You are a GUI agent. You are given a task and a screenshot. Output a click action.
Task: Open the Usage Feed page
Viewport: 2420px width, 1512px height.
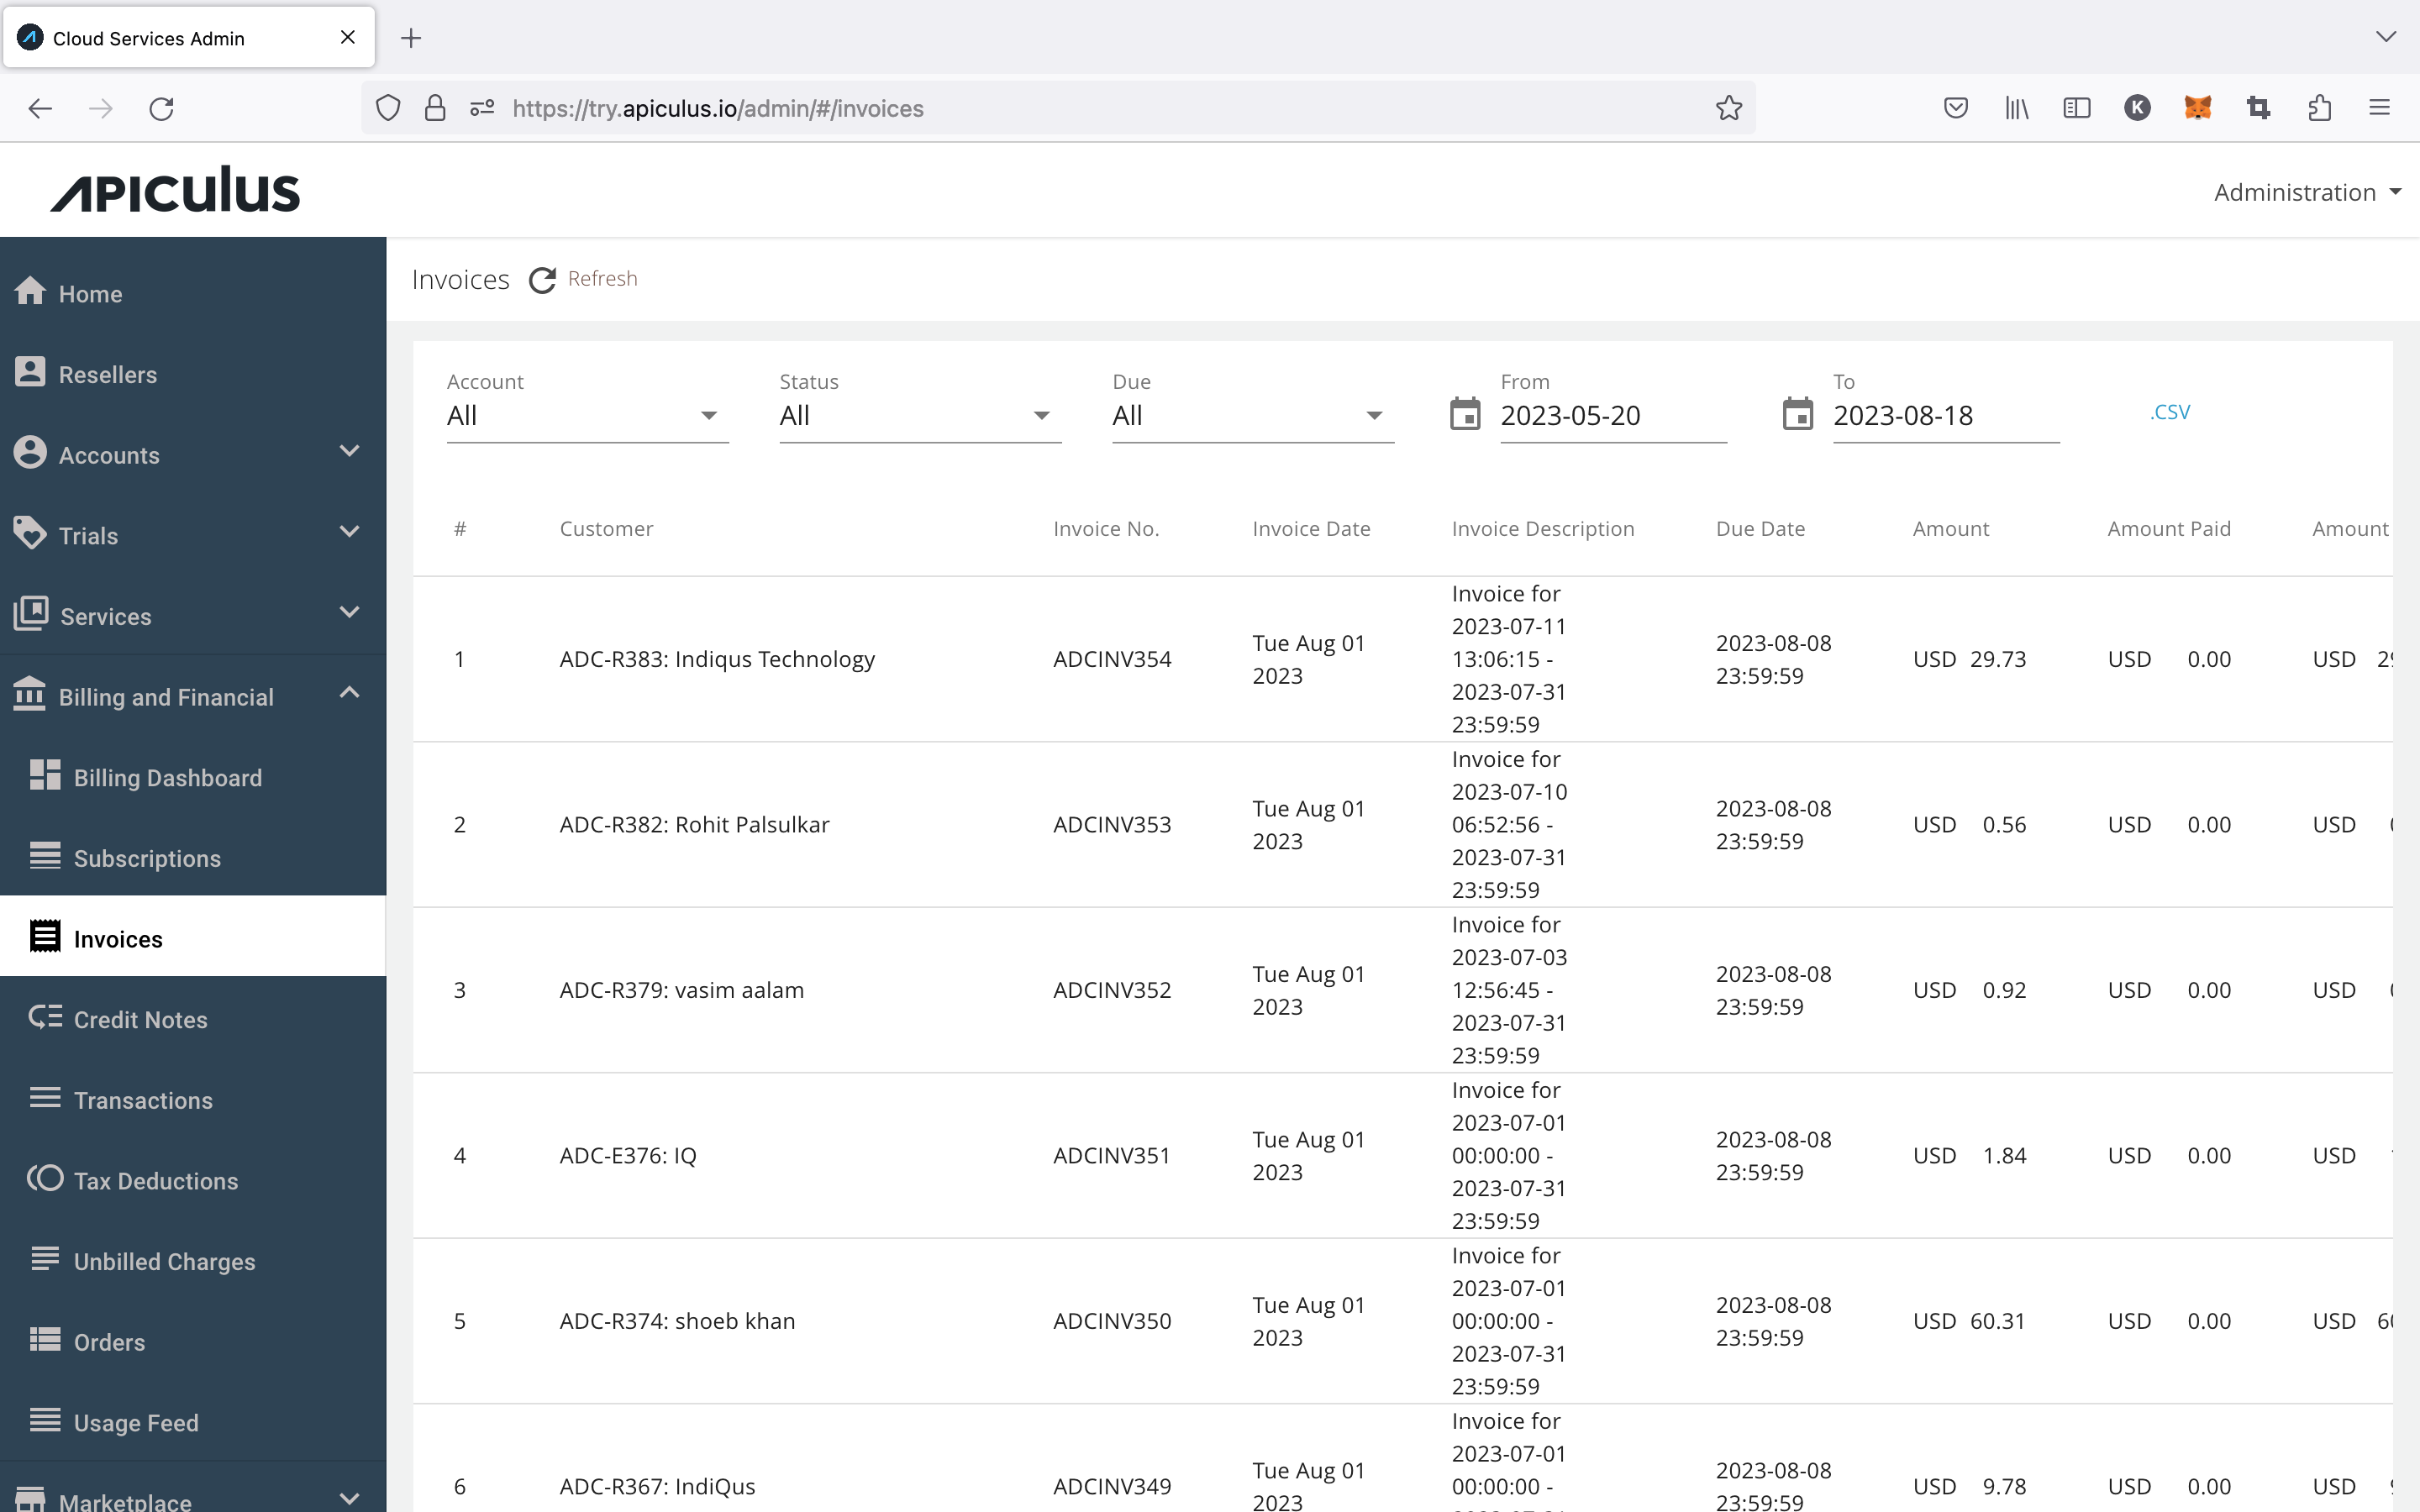pos(136,1422)
